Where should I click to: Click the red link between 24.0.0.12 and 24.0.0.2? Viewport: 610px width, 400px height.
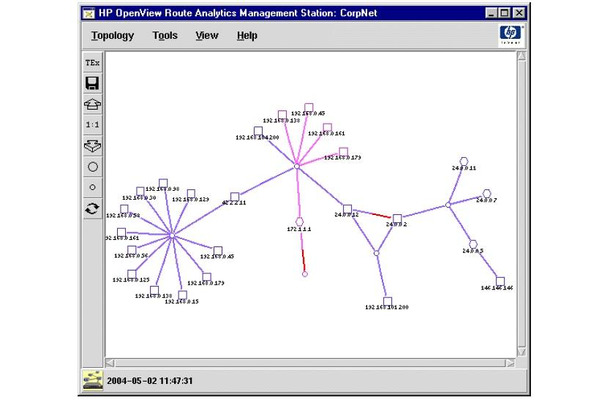(x=380, y=215)
